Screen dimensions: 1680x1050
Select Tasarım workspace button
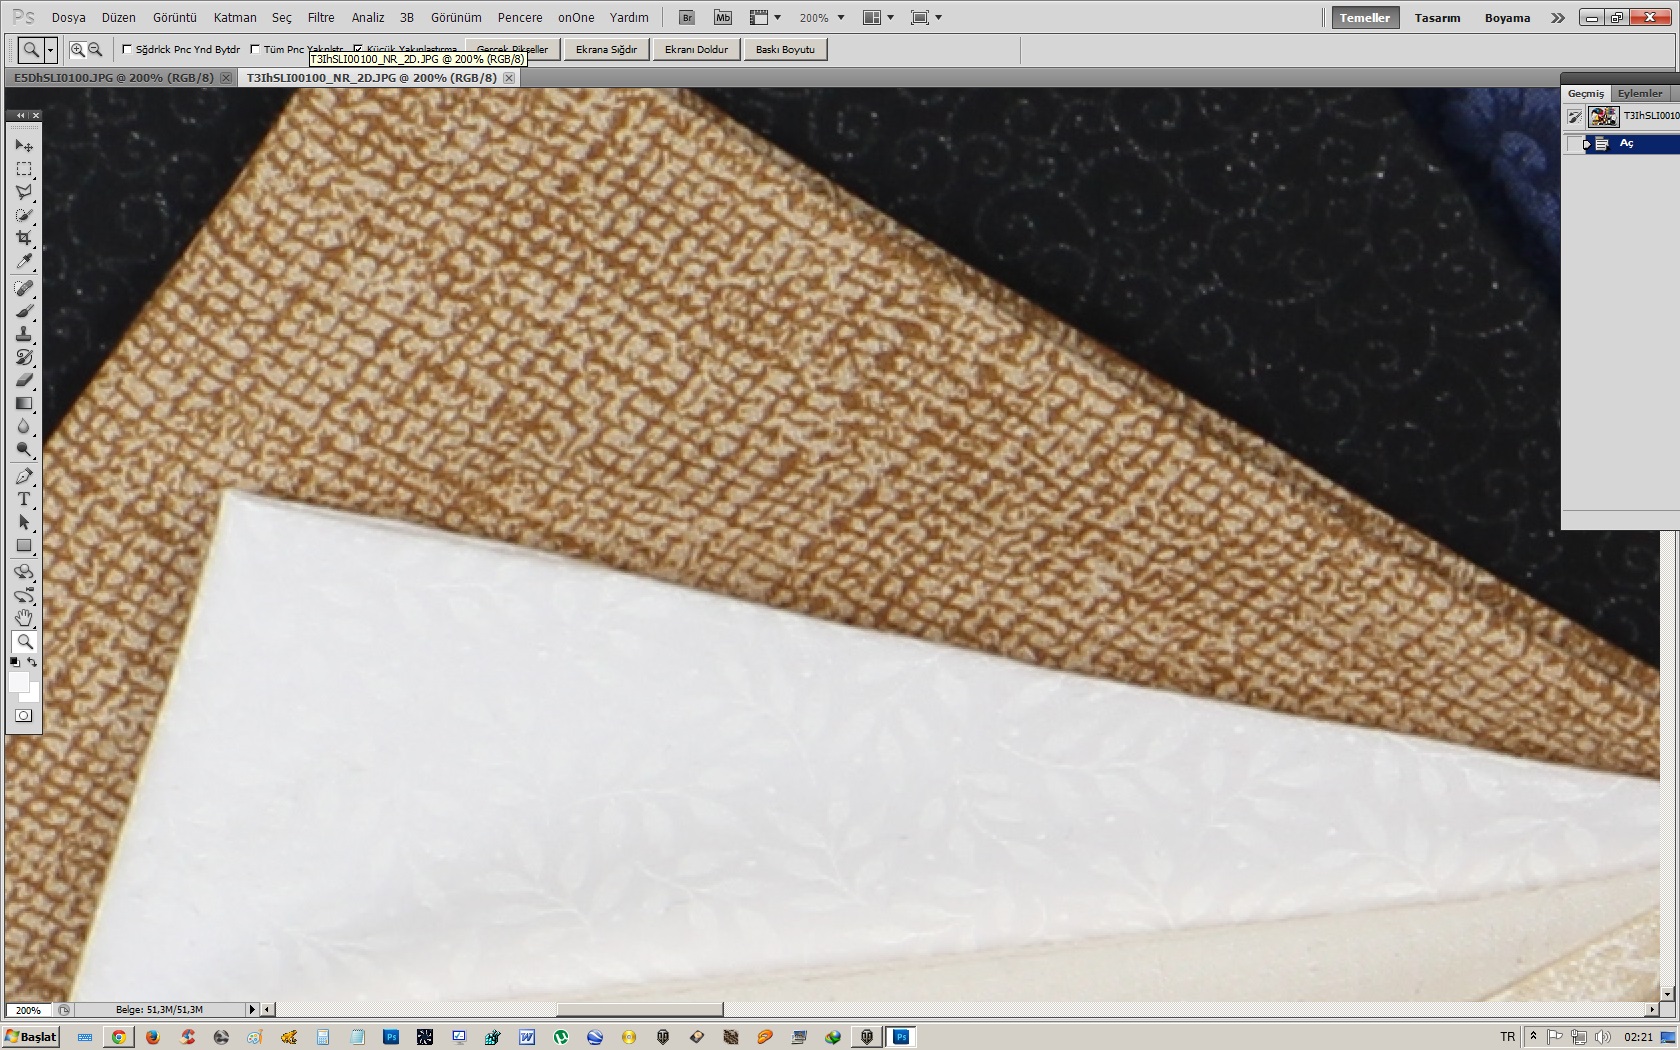coord(1437,18)
